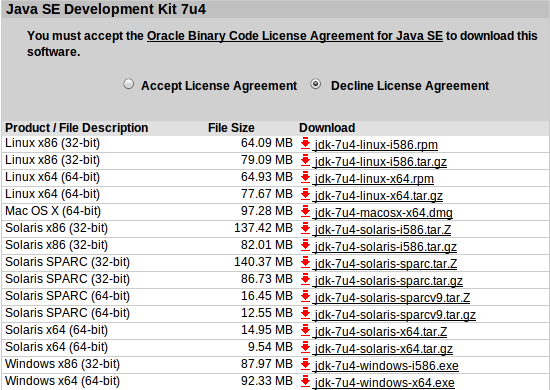Click the 12.55 MB file size

(267, 313)
